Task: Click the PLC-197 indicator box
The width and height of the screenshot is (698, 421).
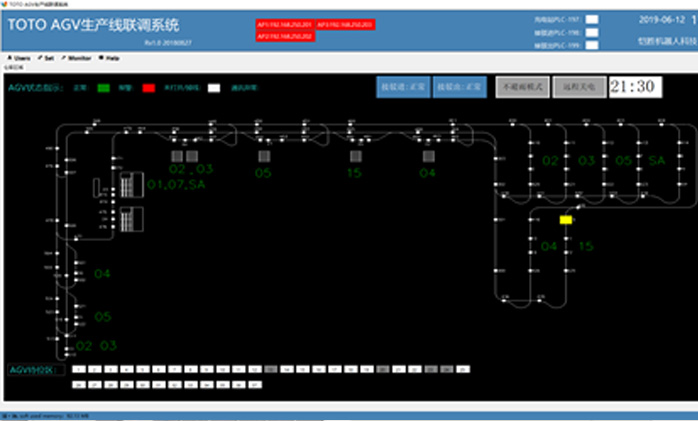Action: click(x=592, y=19)
